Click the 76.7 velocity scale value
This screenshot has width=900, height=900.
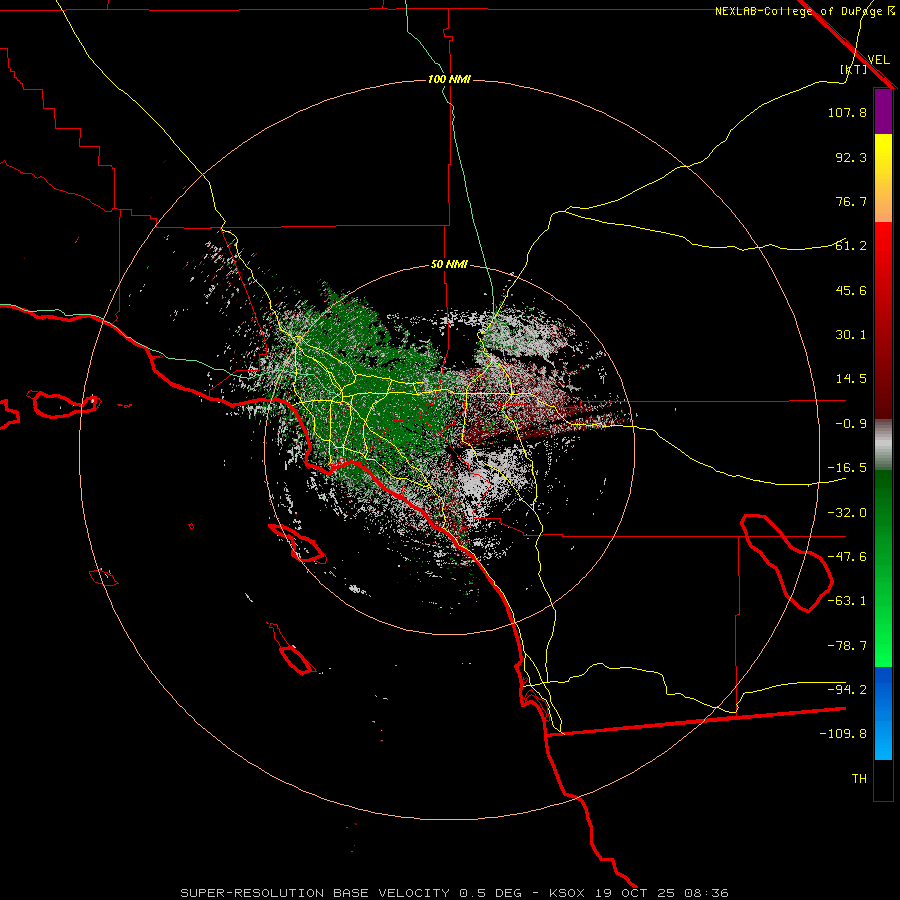pos(851,201)
